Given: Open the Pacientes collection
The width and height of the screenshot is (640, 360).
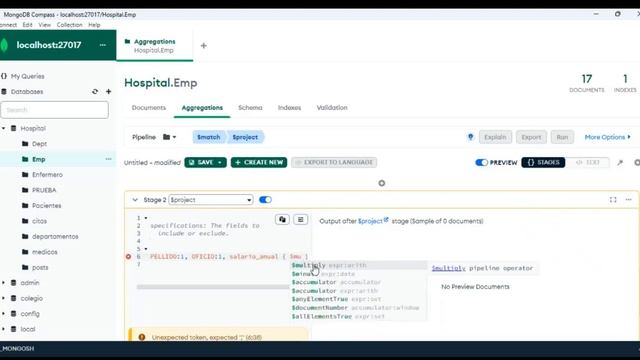Looking at the screenshot, I should 47,206.
